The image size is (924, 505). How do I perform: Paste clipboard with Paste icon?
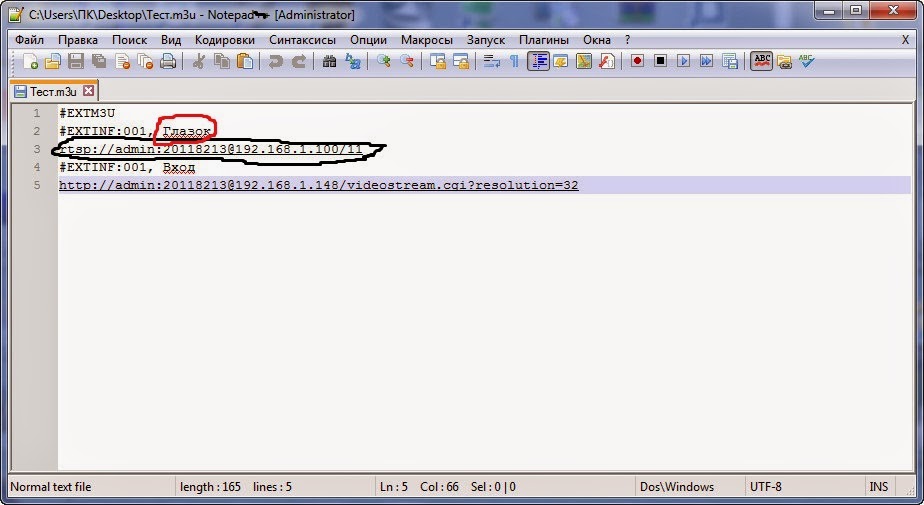pyautogui.click(x=245, y=61)
